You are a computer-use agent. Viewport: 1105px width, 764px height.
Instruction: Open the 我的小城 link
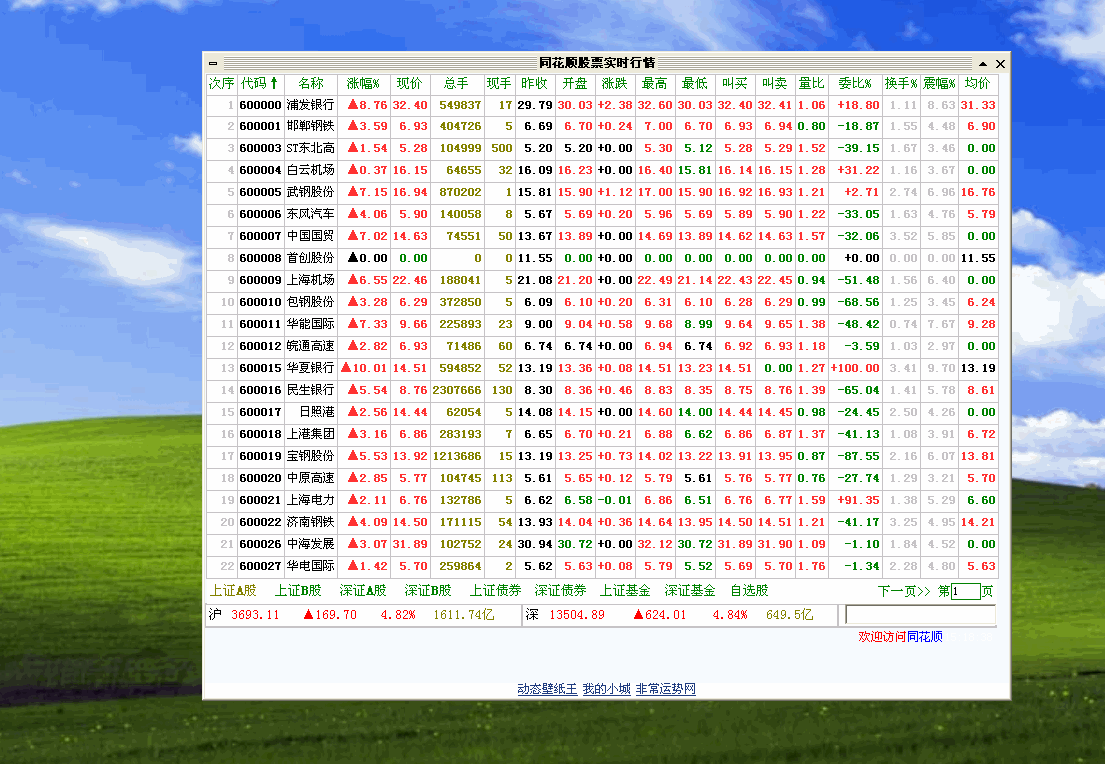(x=606, y=689)
